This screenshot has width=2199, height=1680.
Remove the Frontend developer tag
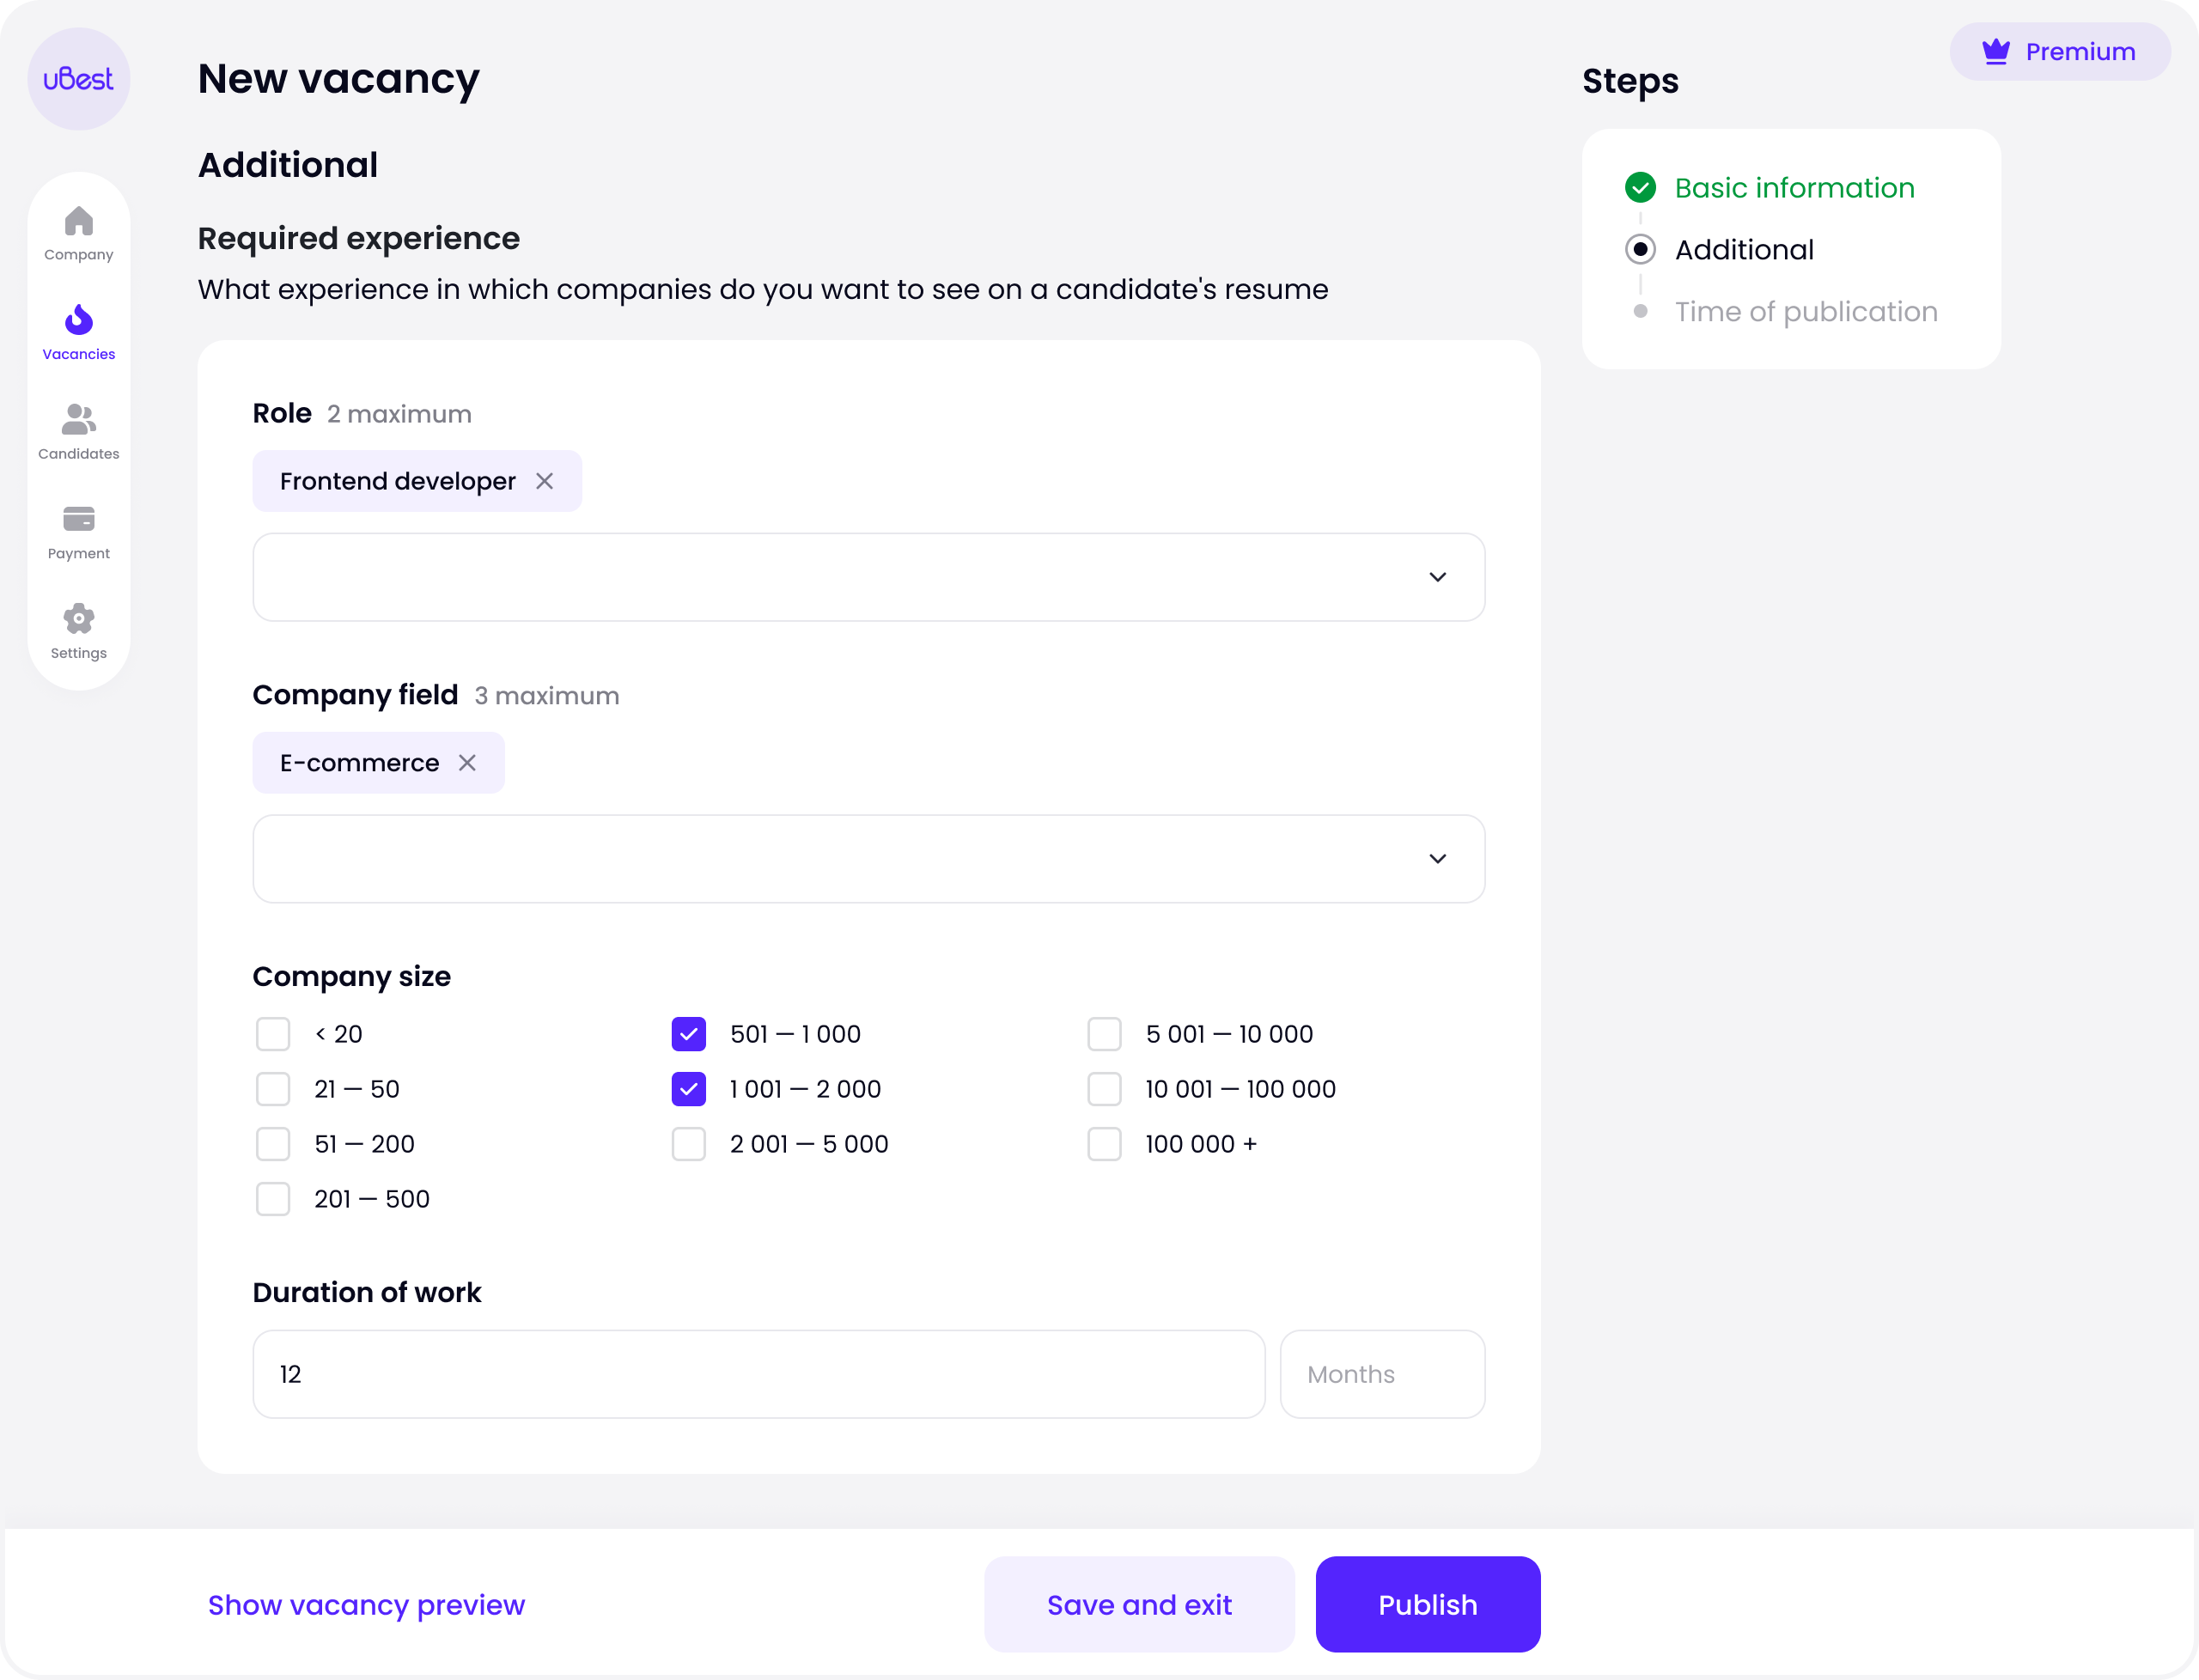tap(544, 481)
